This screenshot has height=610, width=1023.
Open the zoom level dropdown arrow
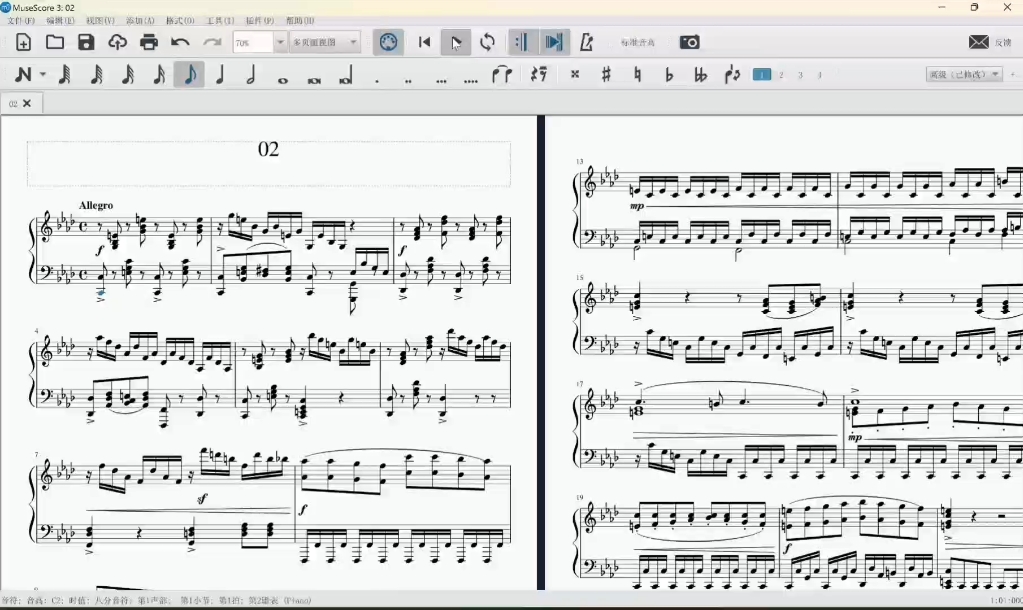[x=280, y=42]
